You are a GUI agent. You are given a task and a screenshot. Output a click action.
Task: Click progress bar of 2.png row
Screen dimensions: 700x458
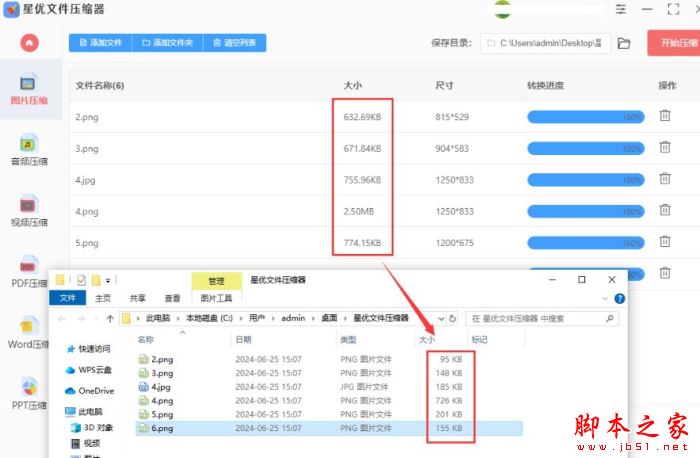(586, 117)
